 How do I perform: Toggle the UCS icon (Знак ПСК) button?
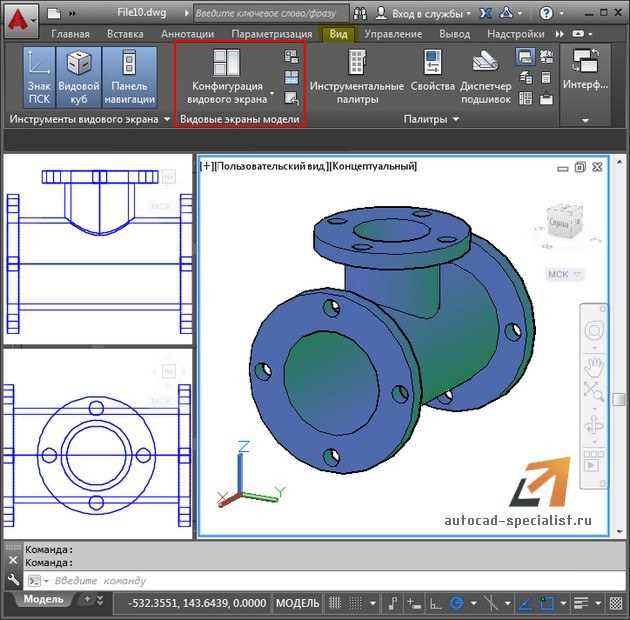pos(39,78)
